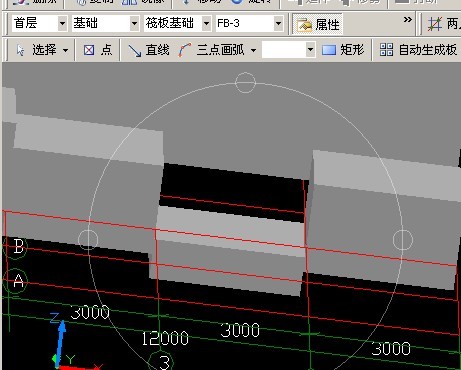Open the 三点画弧 arc options arrow
Viewport: 461px width, 370px height.
[x=253, y=51]
